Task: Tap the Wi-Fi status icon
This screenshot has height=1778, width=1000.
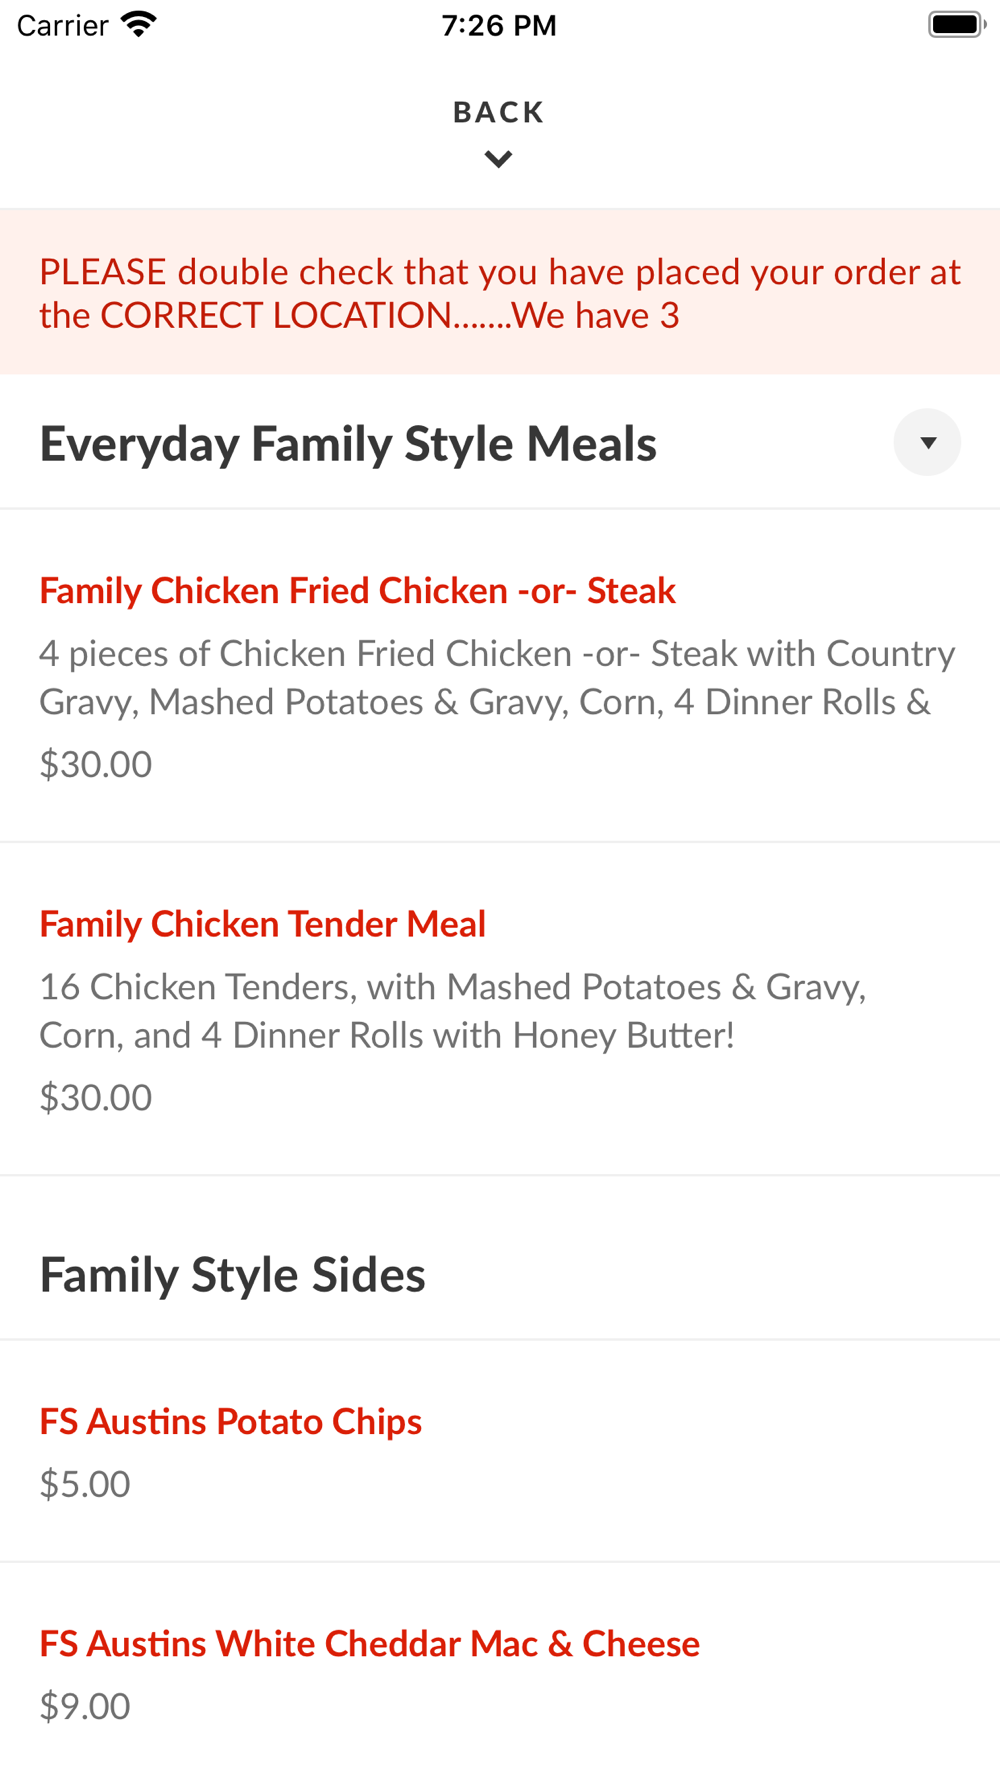Action: 138,25
